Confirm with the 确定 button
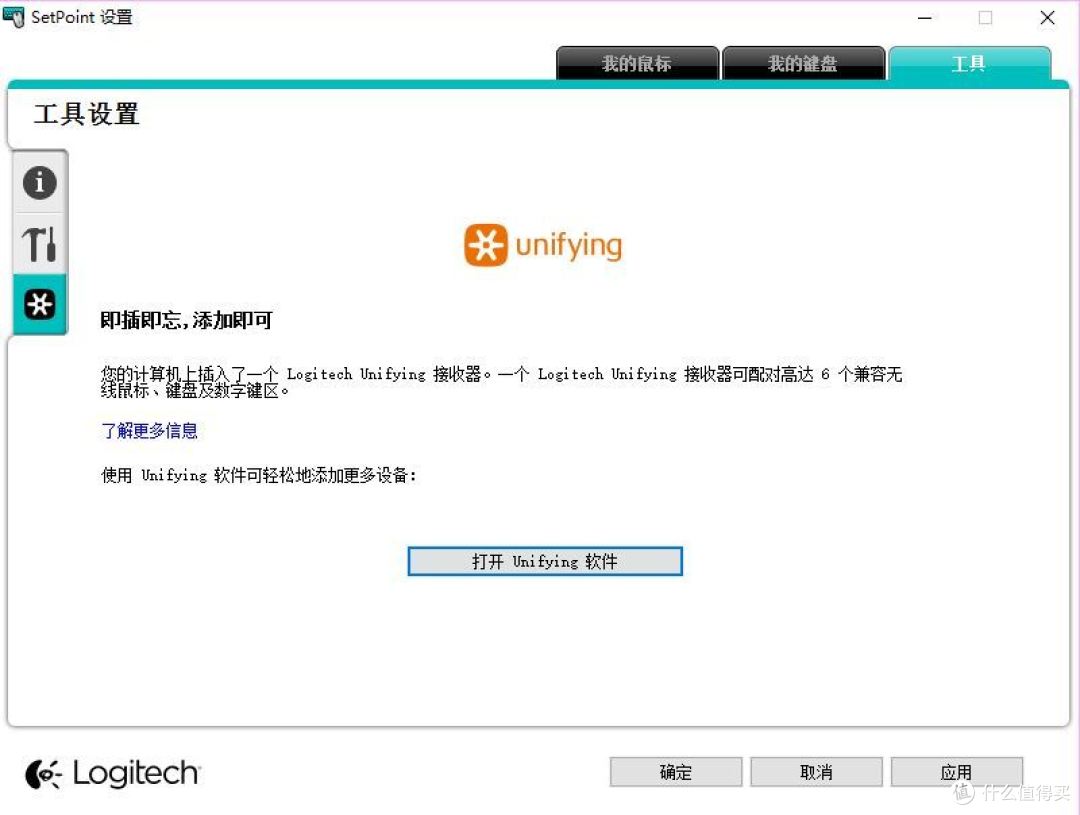 676,772
